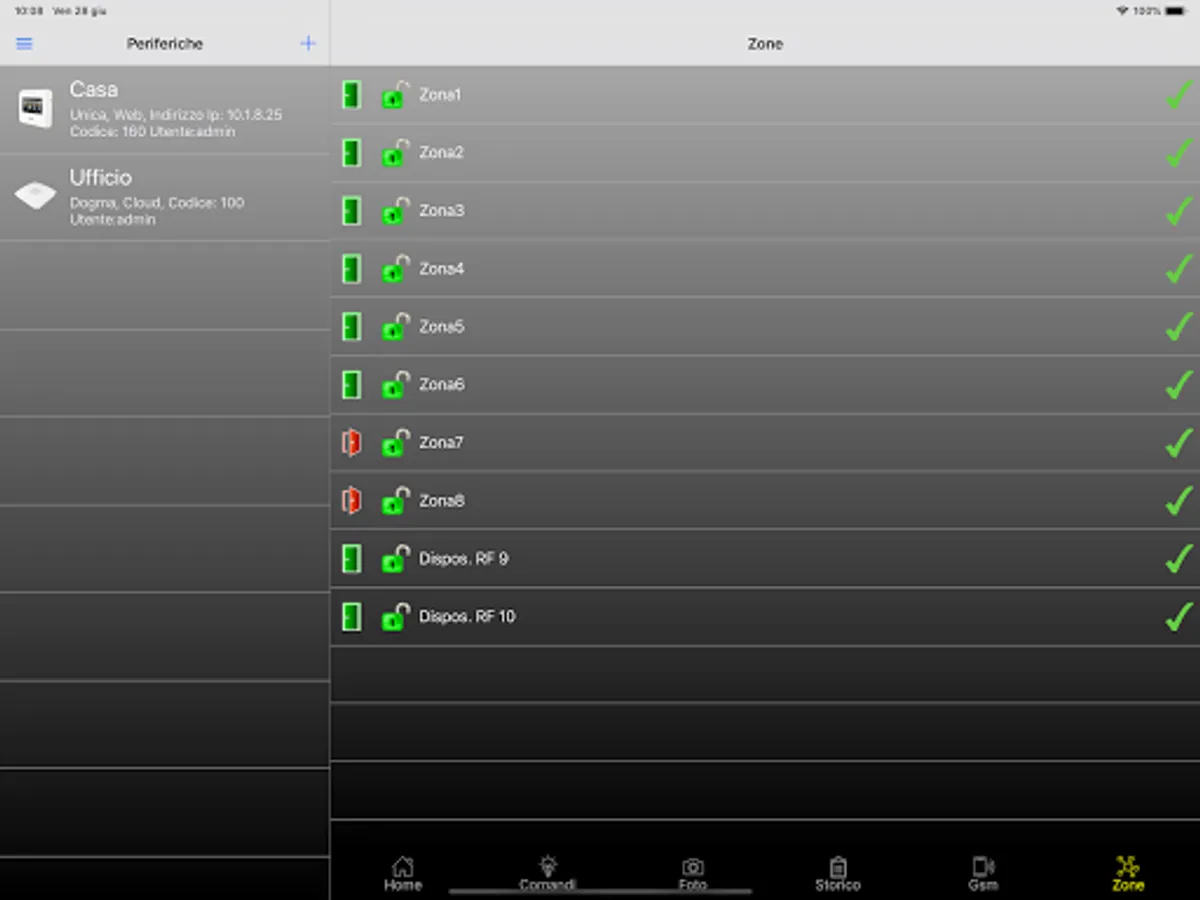The image size is (1200, 900).
Task: Click the red open door icon for Zona8
Action: pyautogui.click(x=351, y=501)
